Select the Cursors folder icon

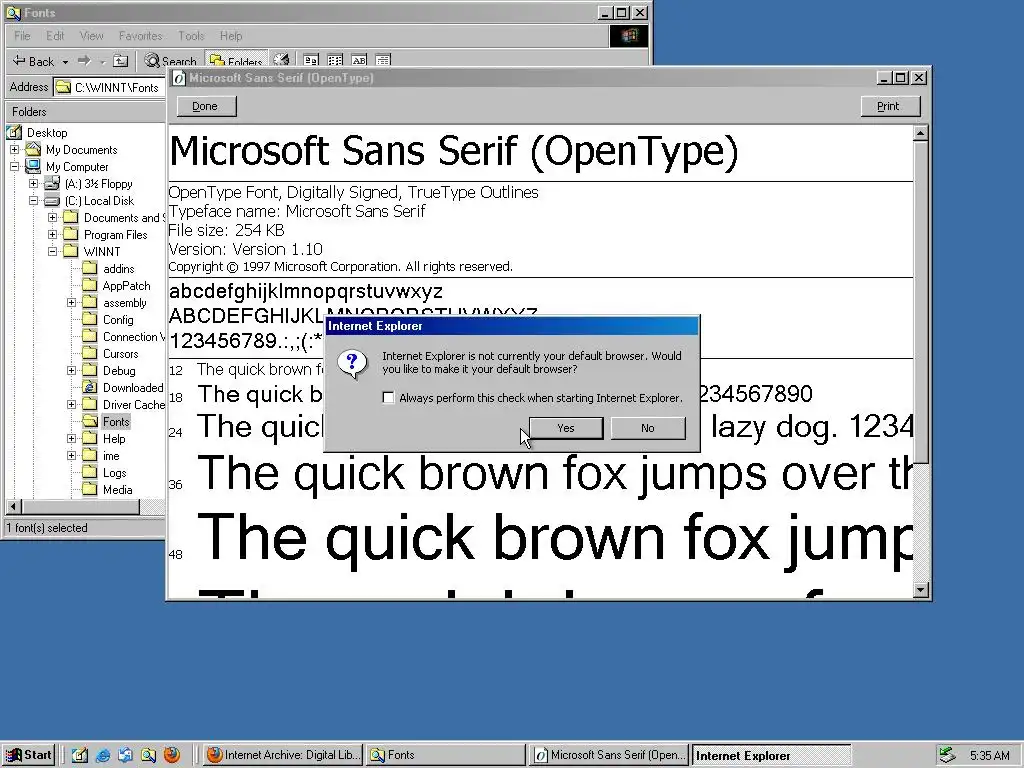(90, 353)
